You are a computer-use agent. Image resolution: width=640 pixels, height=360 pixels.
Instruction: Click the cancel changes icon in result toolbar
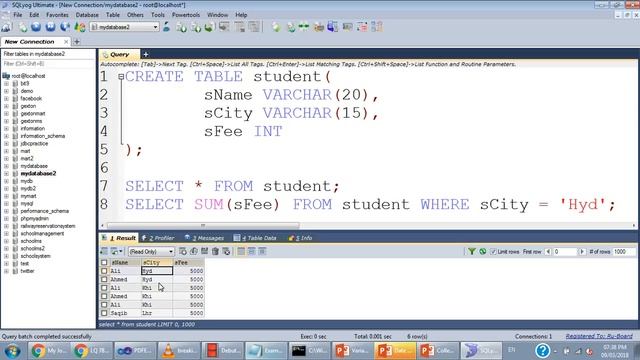[x=226, y=251]
